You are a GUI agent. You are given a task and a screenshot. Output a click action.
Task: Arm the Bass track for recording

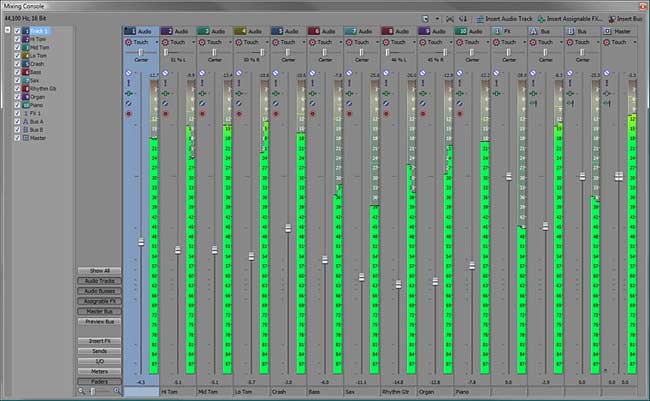pos(313,114)
